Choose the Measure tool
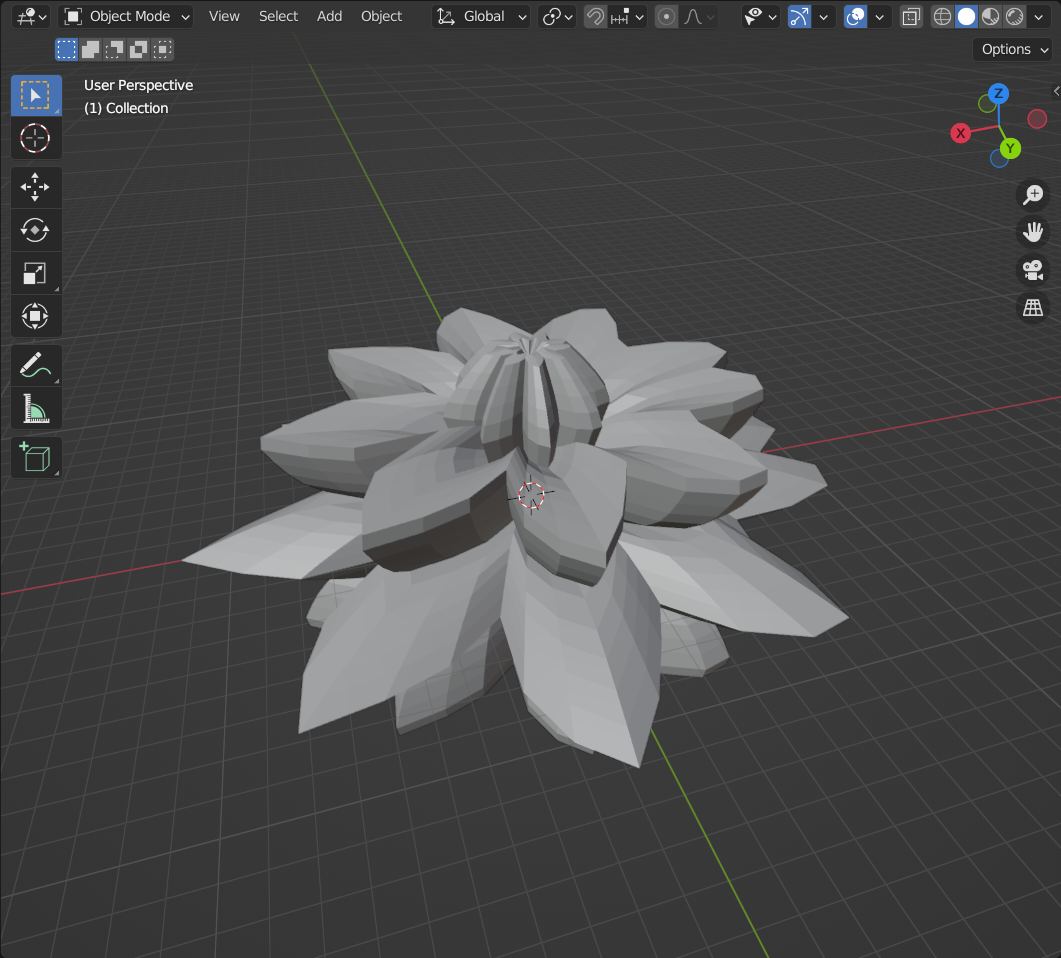Image resolution: width=1061 pixels, height=958 pixels. pos(36,409)
